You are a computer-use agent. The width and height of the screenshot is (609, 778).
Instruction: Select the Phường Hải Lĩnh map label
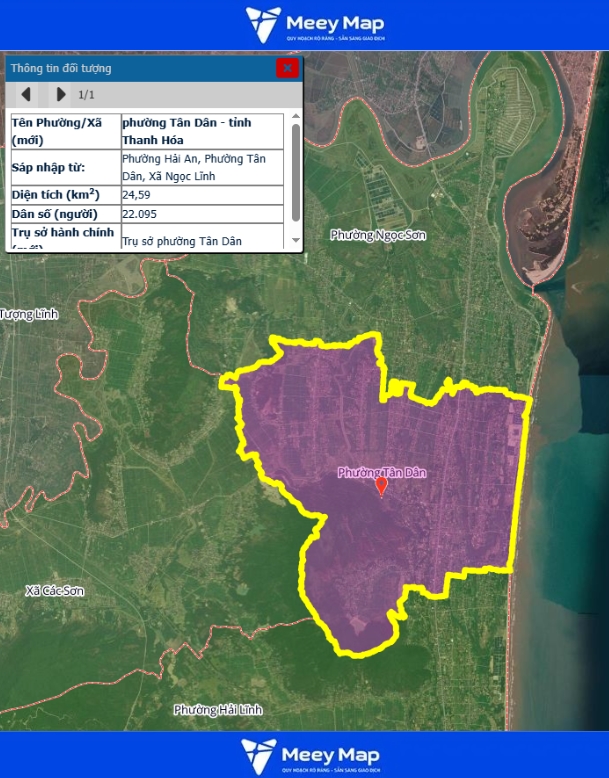(x=218, y=709)
